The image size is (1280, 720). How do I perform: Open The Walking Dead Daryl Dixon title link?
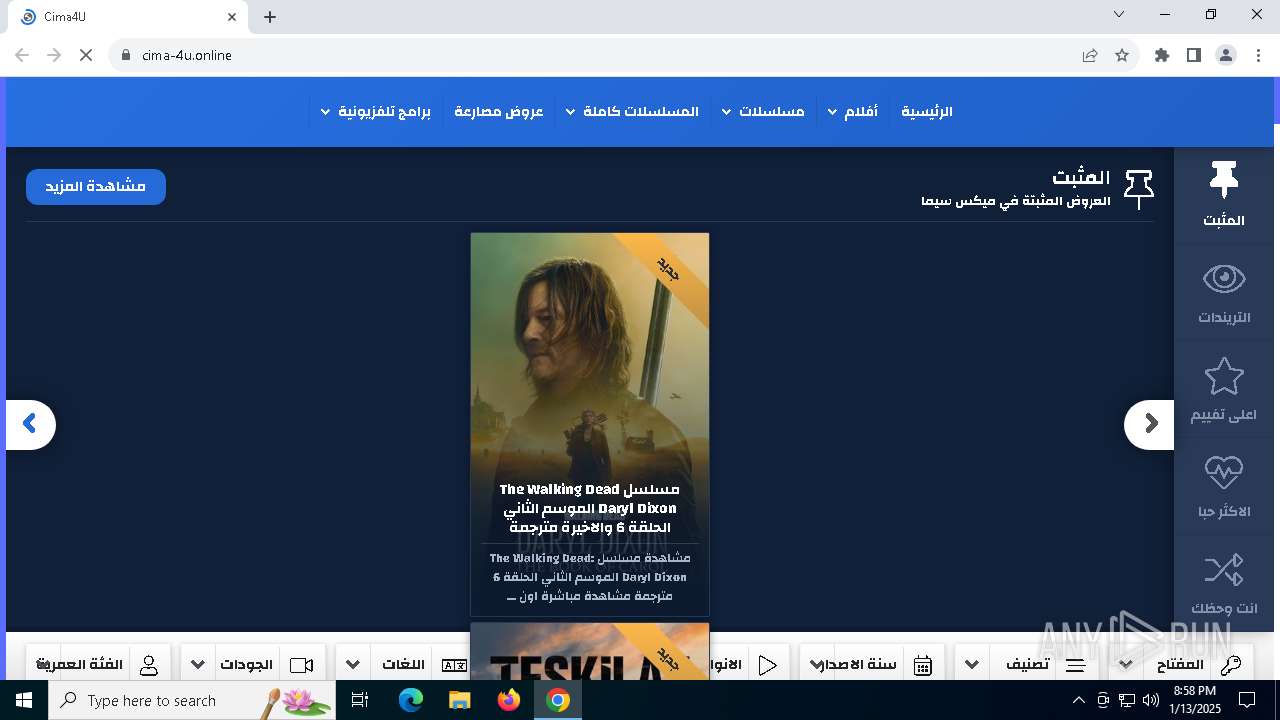[589, 508]
